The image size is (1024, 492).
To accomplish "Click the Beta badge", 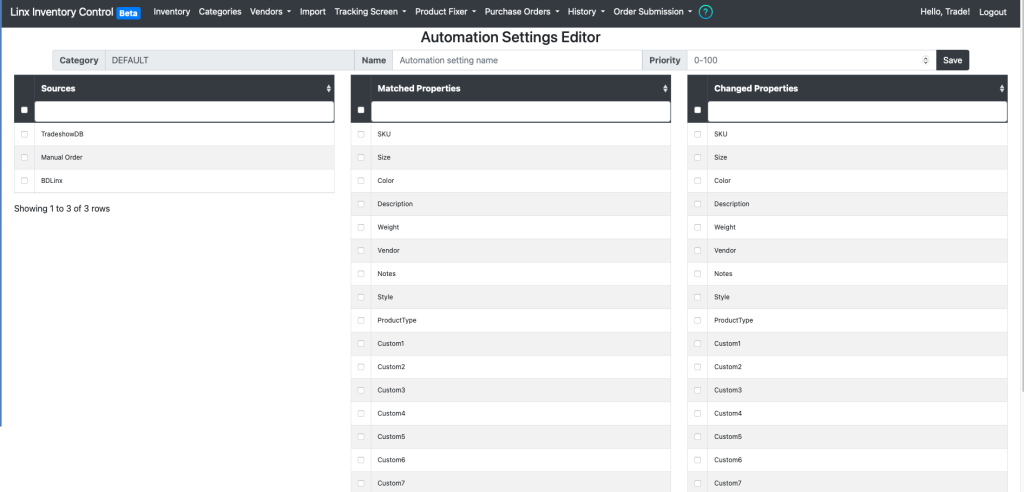I will (129, 12).
